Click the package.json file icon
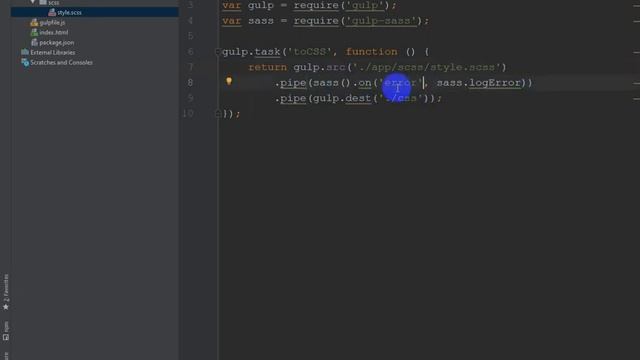The image size is (640, 360). (34, 42)
